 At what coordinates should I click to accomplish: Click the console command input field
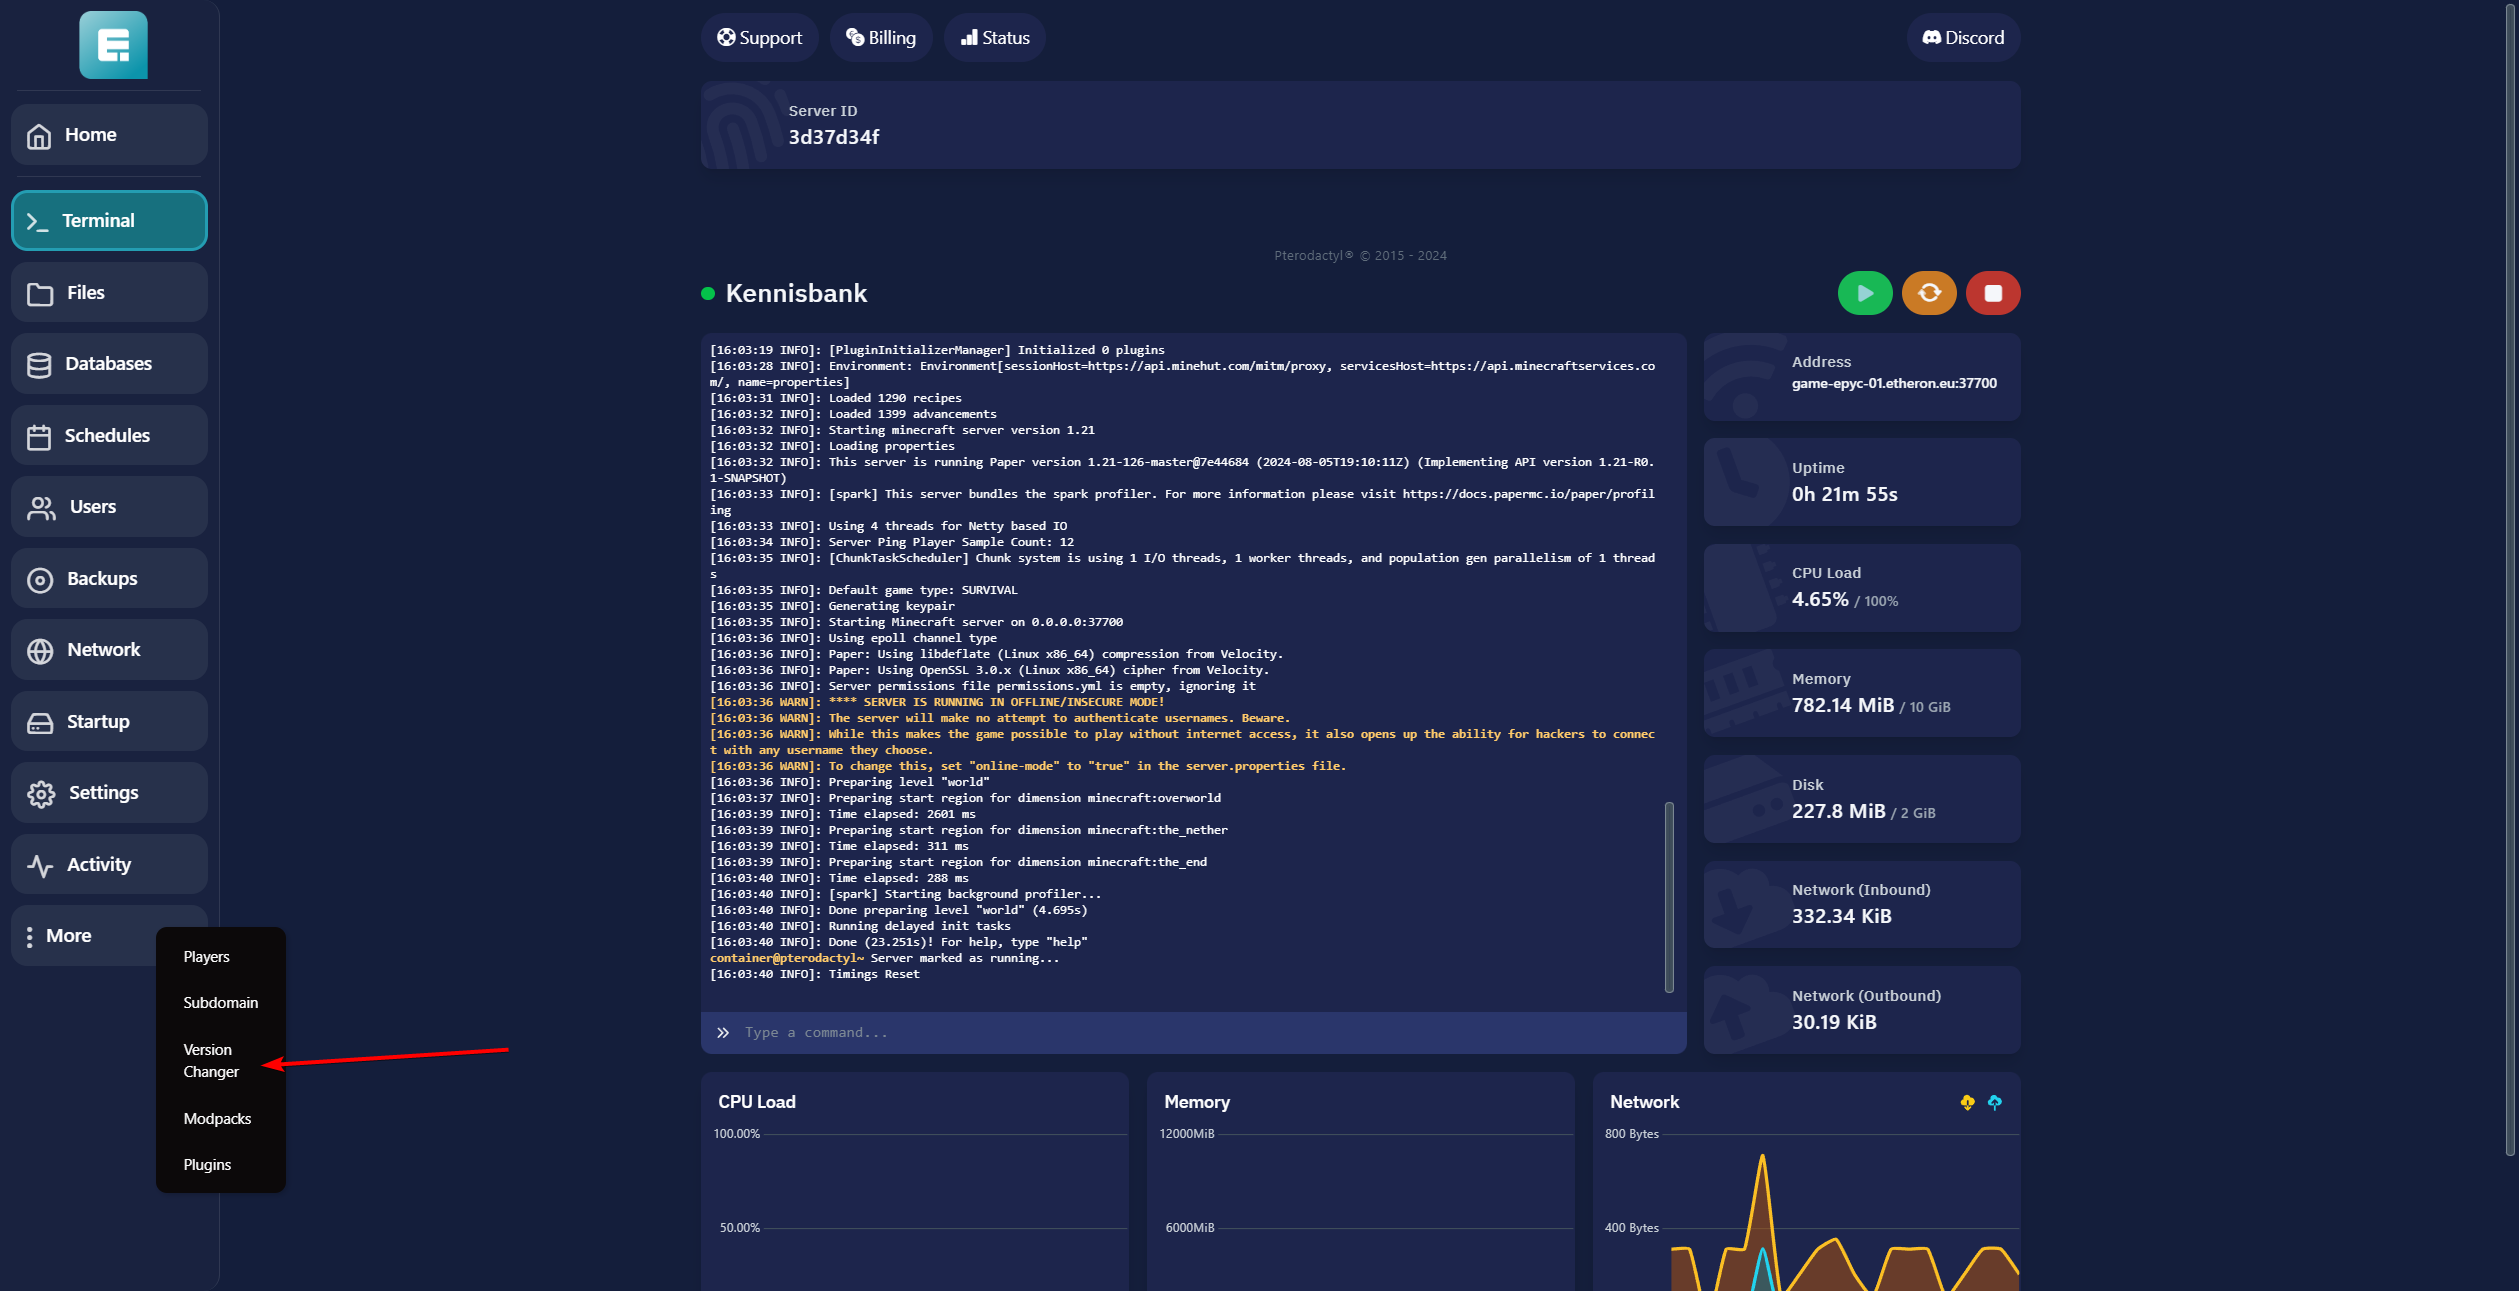pos(1192,1032)
